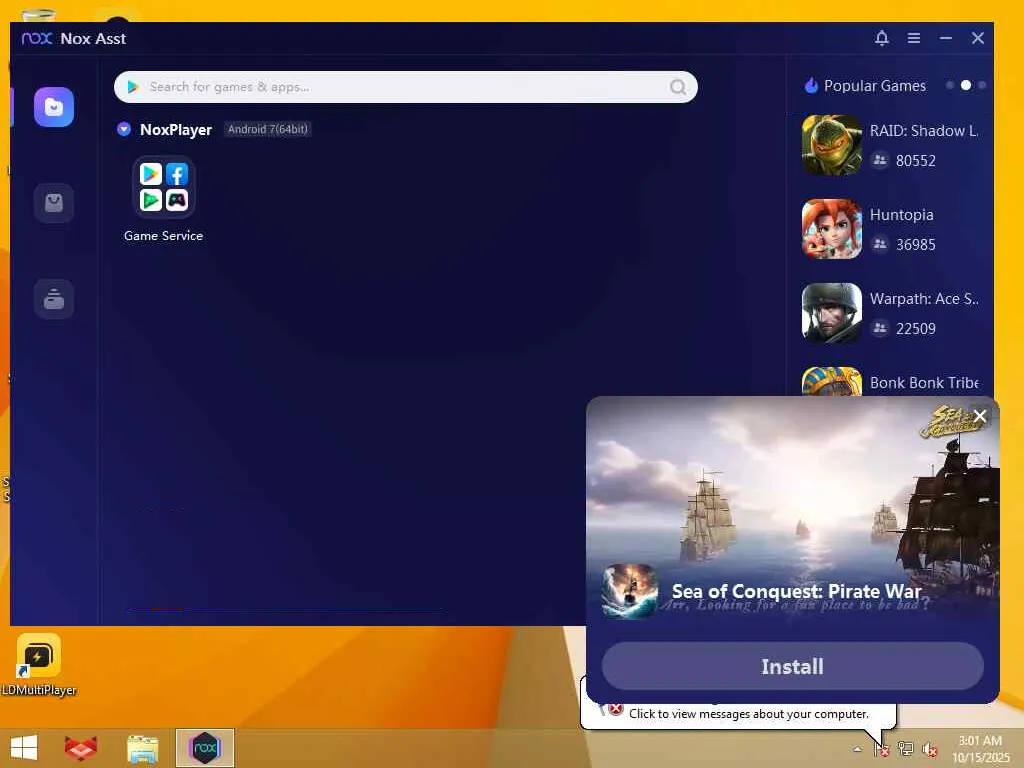Open the app store bag icon in the sidebar
This screenshot has width=1024, height=768.
click(54, 203)
